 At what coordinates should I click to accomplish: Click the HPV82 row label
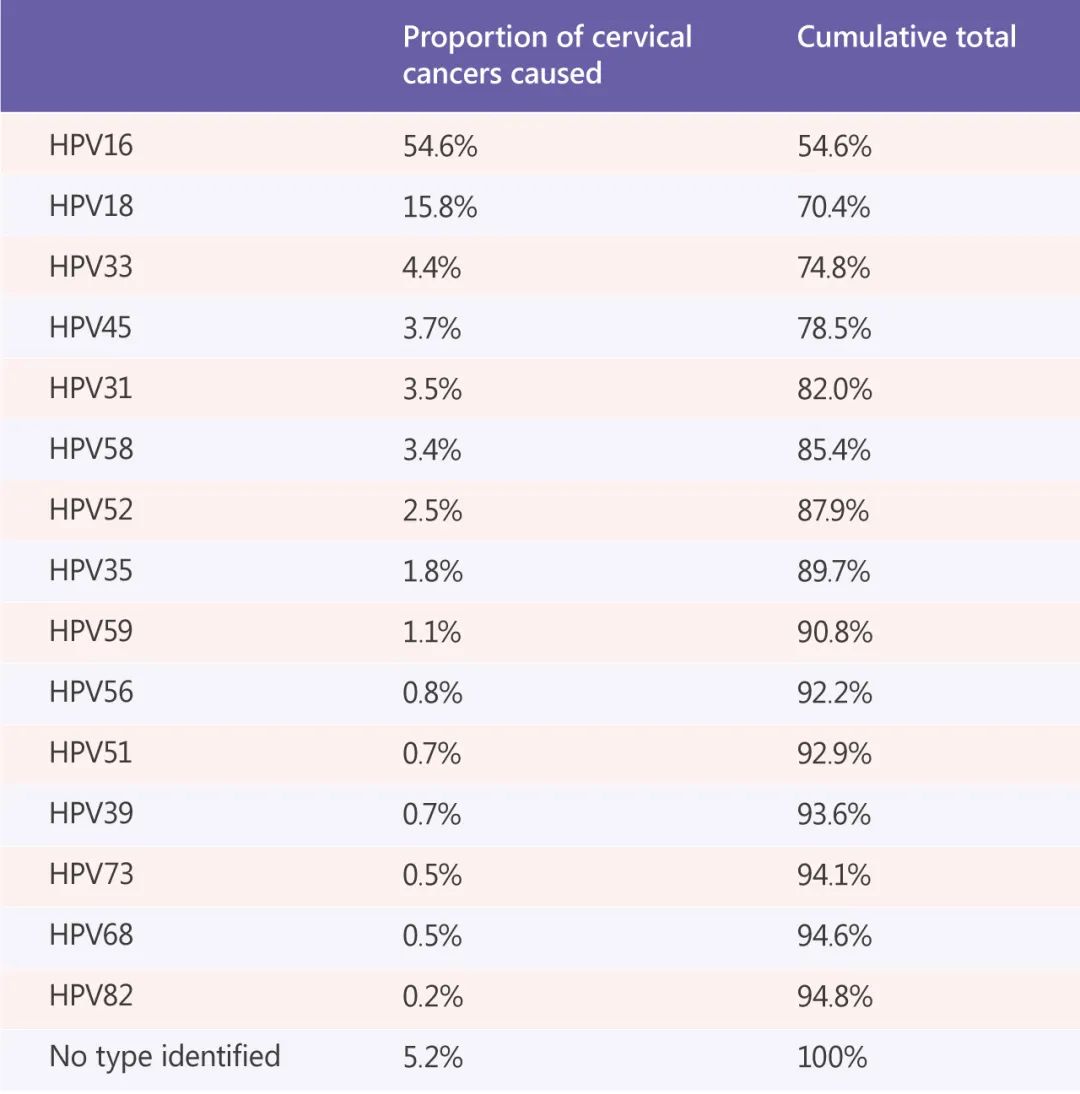pyautogui.click(x=91, y=996)
